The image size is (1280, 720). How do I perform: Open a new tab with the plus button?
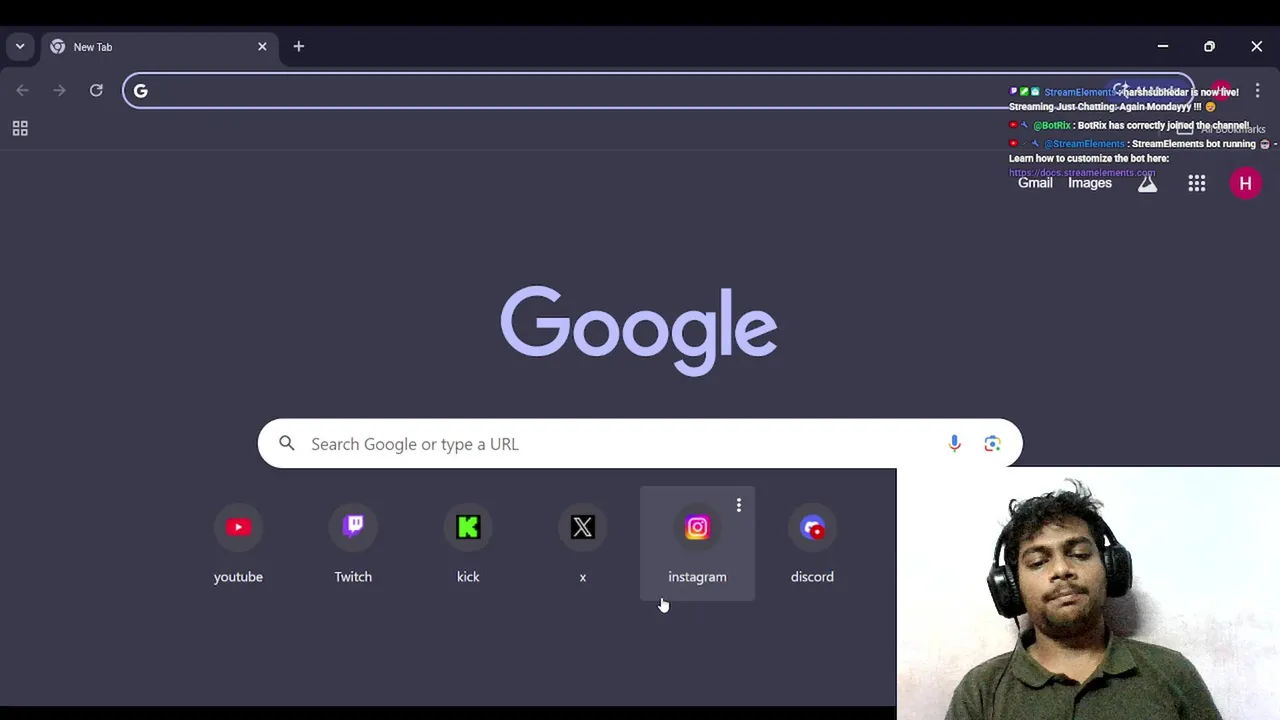298,46
